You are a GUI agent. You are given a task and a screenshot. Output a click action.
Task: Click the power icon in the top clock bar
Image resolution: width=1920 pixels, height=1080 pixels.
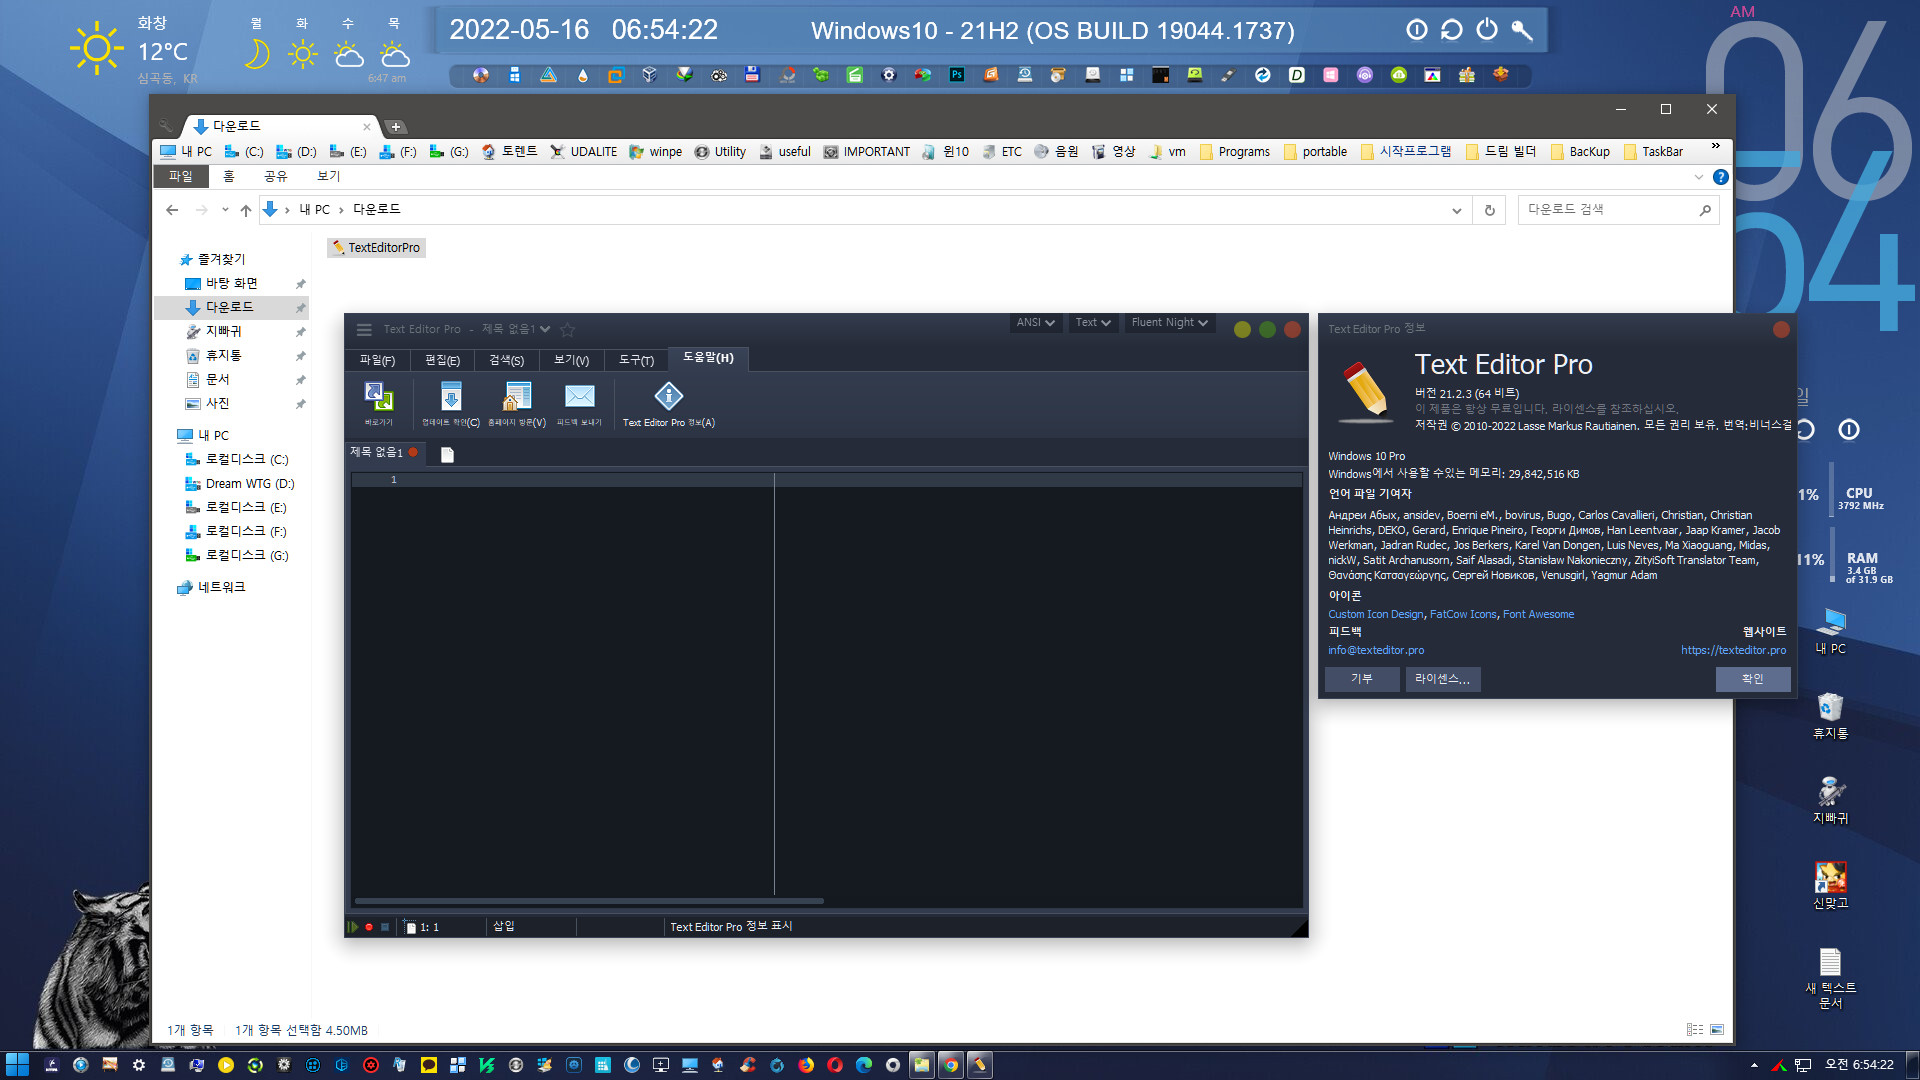(1487, 30)
